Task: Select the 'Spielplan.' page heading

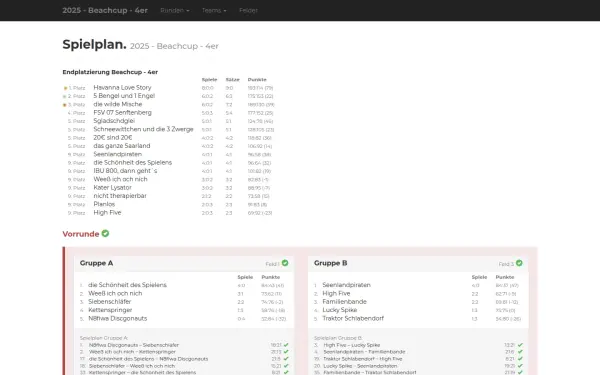Action: (94, 44)
